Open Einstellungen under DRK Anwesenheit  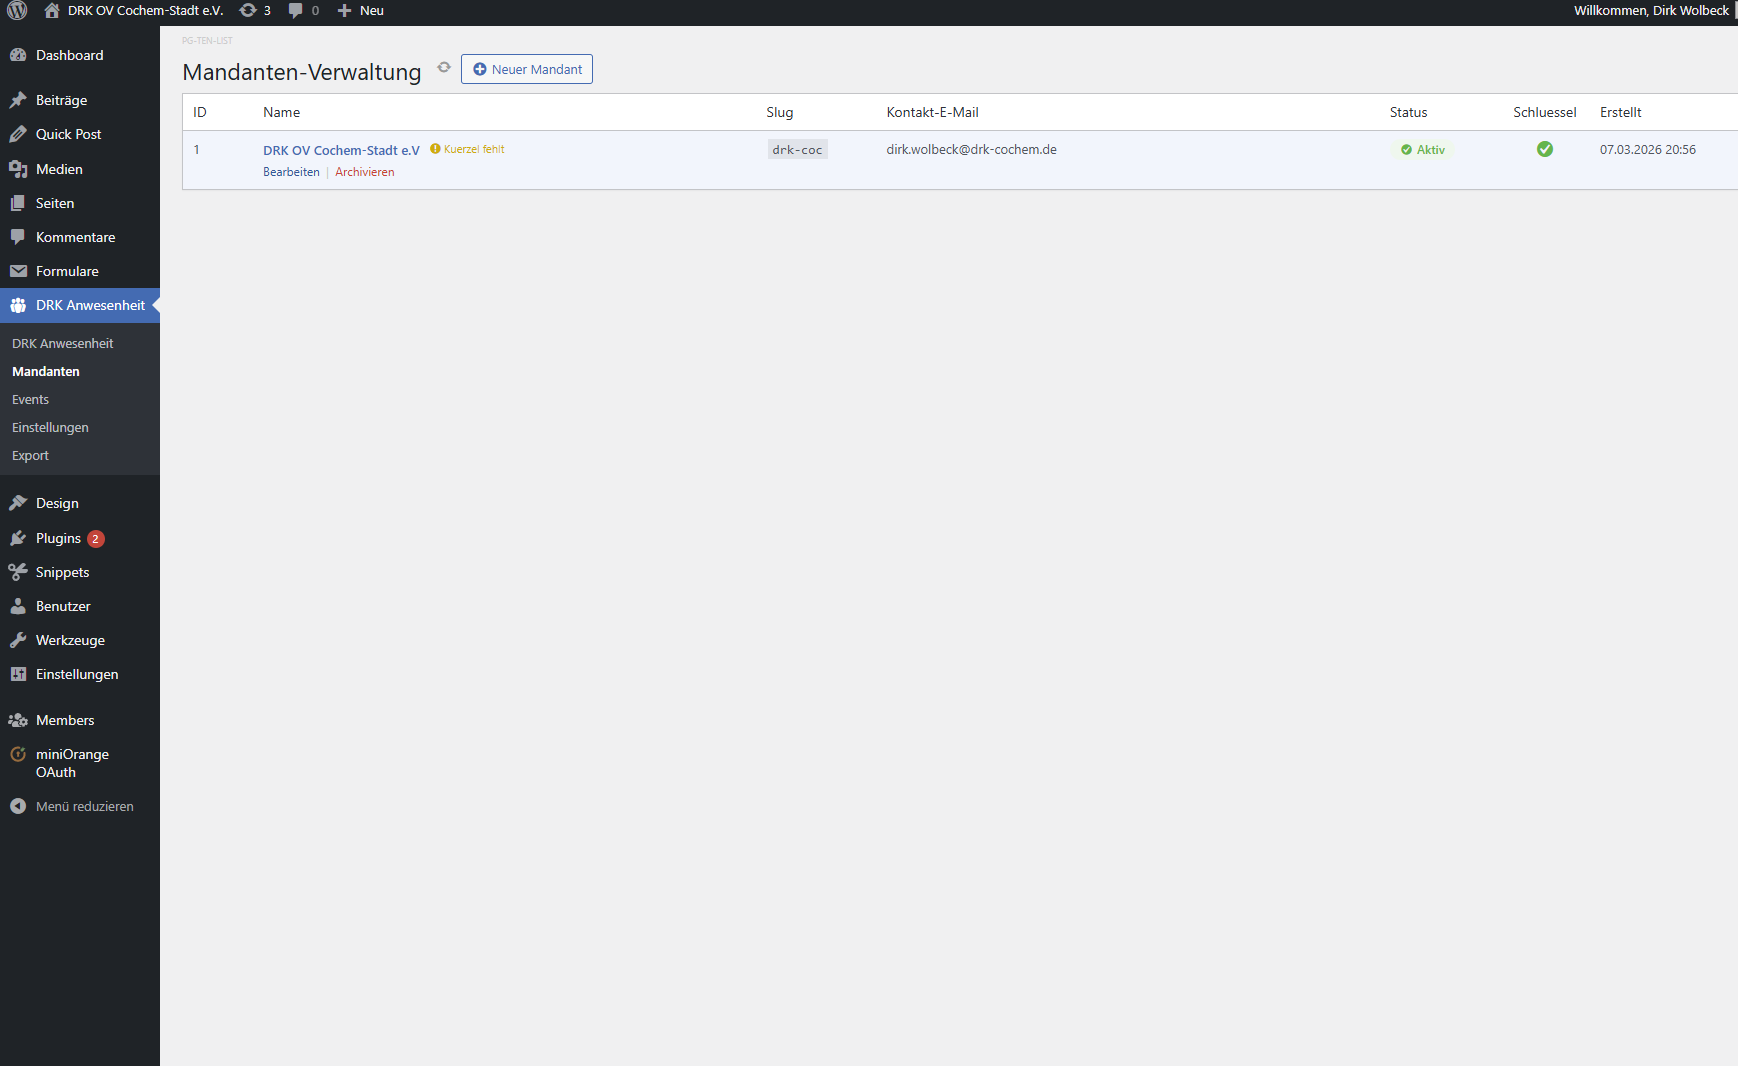50,427
